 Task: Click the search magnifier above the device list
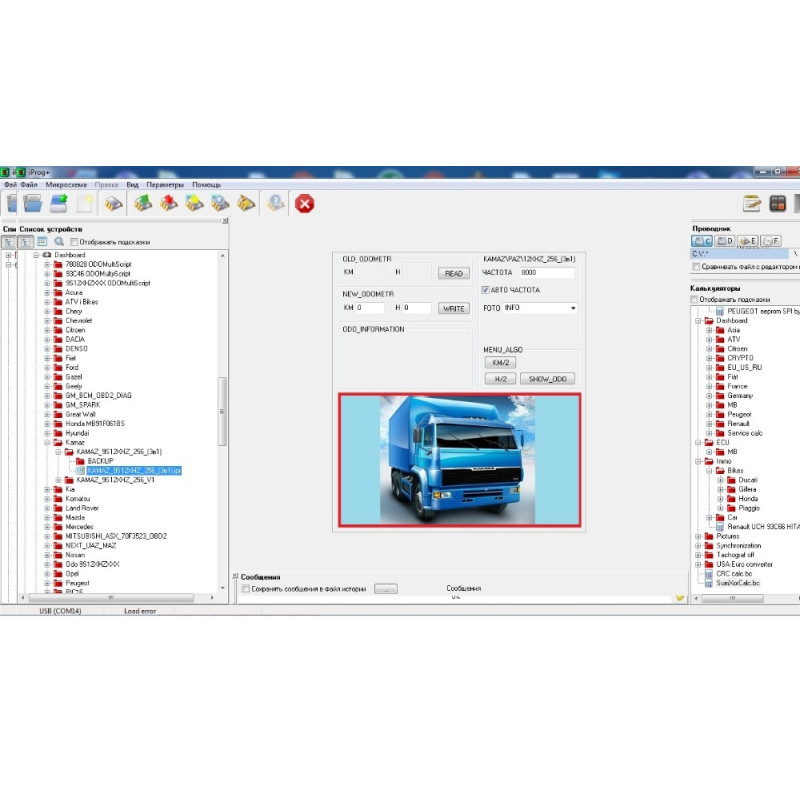(58, 240)
